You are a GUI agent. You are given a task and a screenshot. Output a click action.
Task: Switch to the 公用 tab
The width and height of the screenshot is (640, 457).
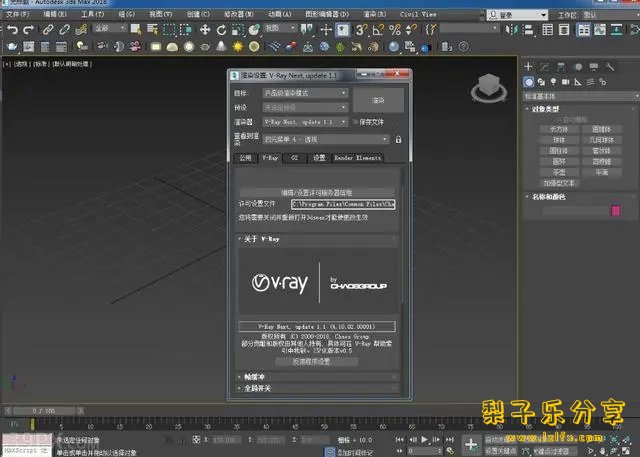pyautogui.click(x=245, y=158)
